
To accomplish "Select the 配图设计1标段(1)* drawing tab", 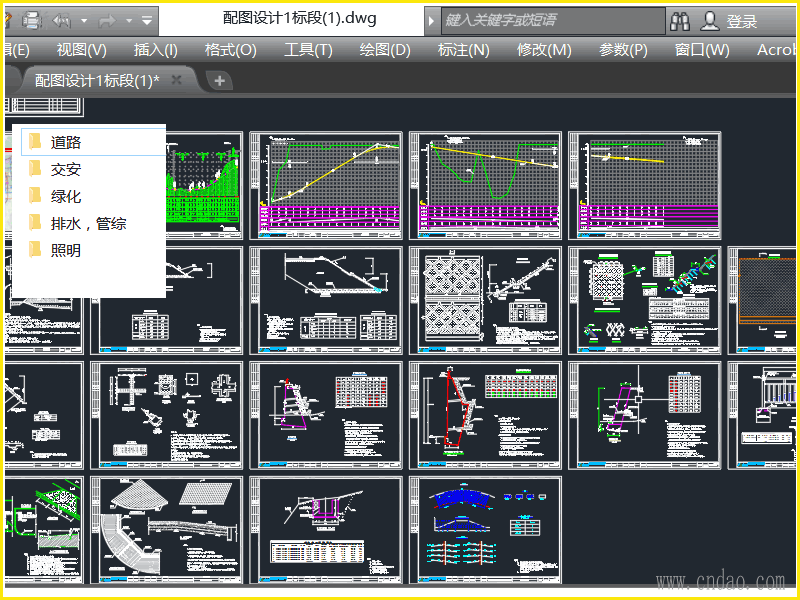I will pos(97,81).
